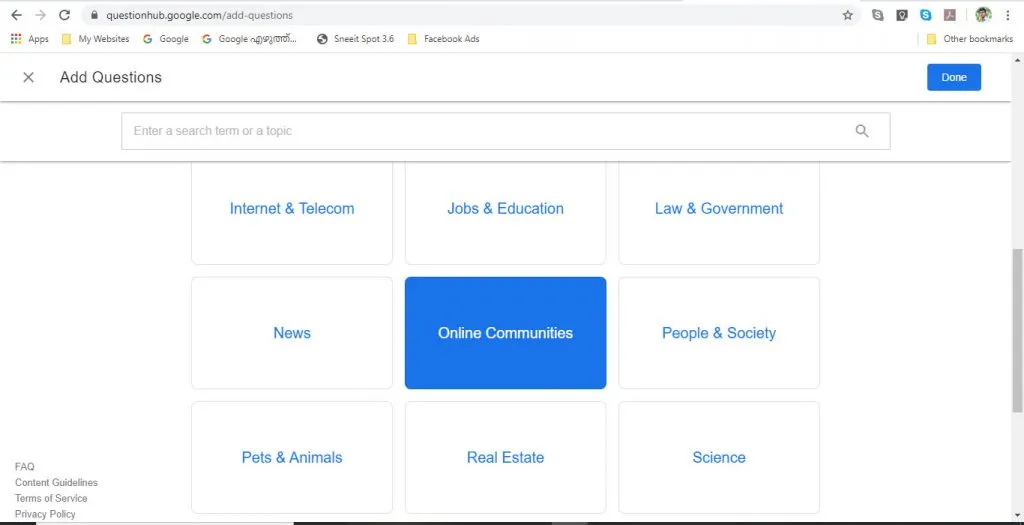Click the highlighted Online Communities card
The image size is (1024, 525).
pos(505,333)
